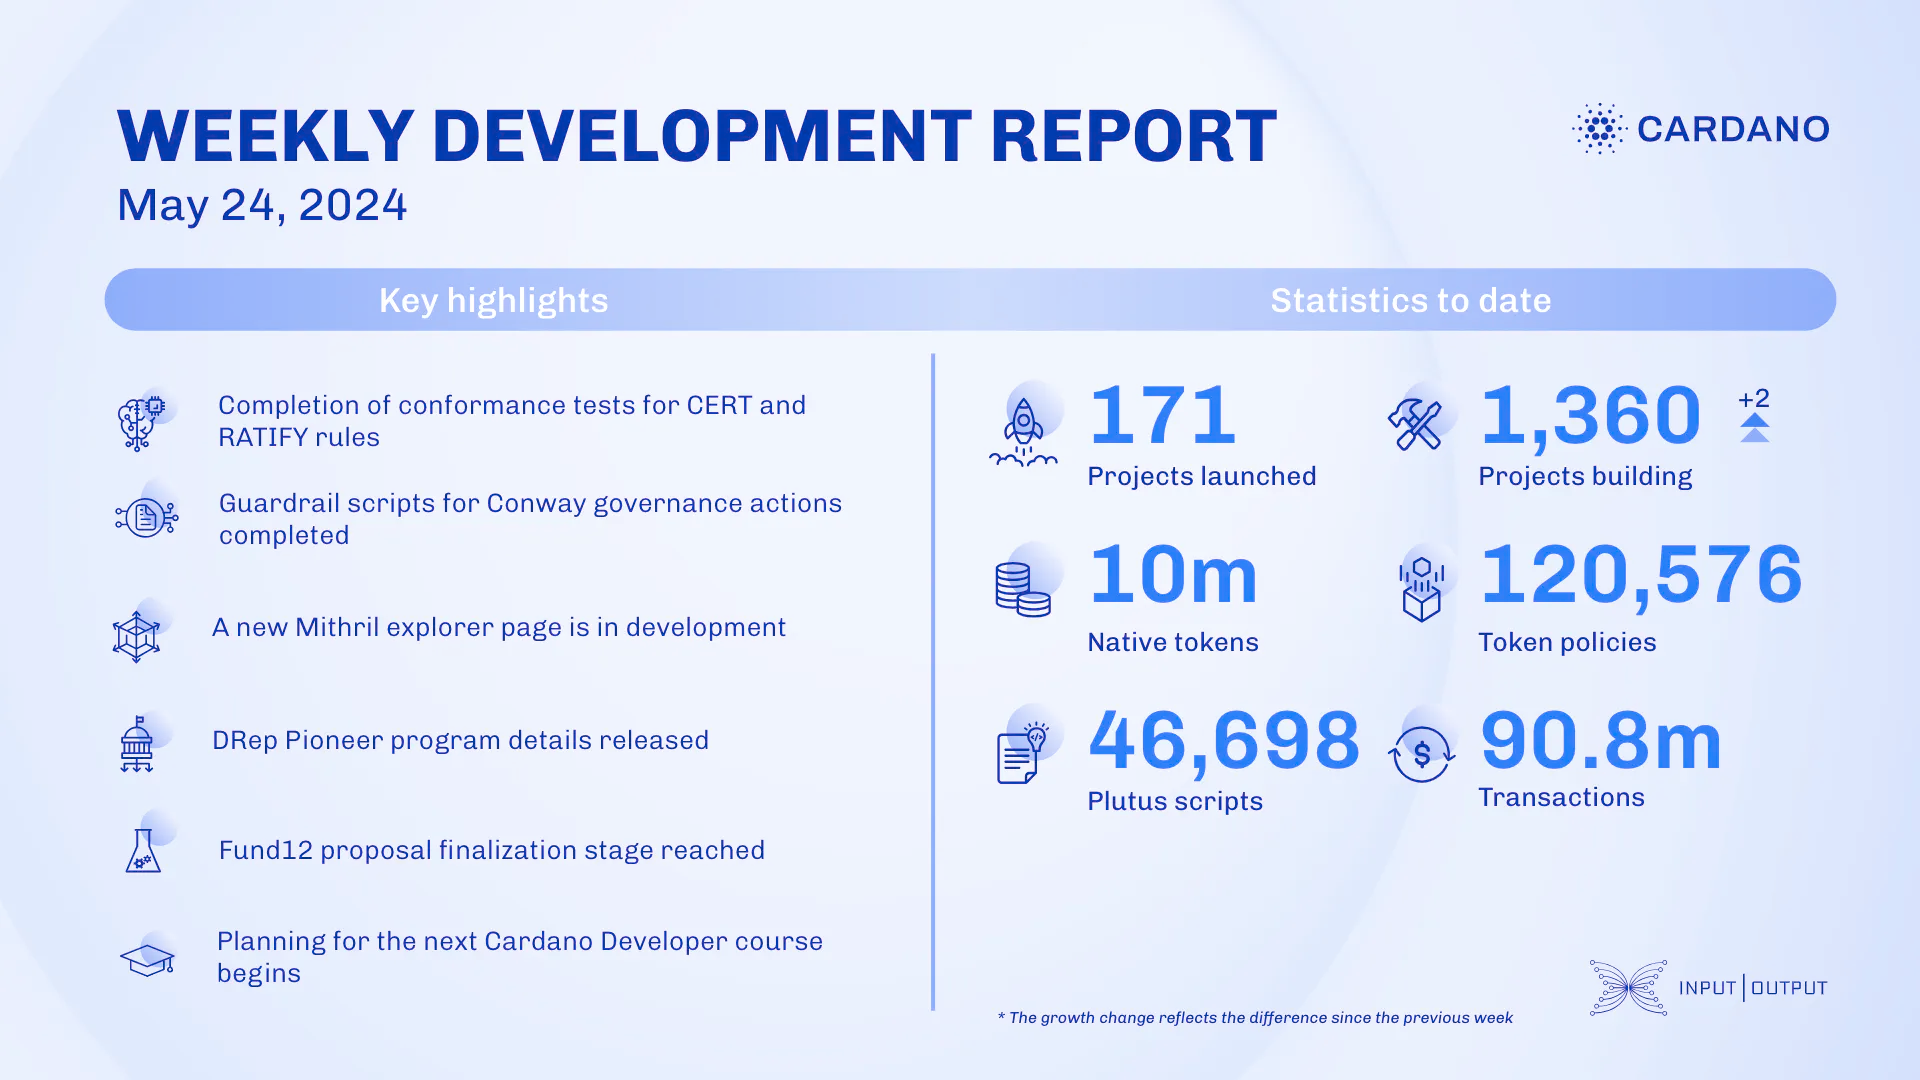Click the +2 growth arrows indicator
The image size is (1920, 1080).
pyautogui.click(x=1754, y=414)
